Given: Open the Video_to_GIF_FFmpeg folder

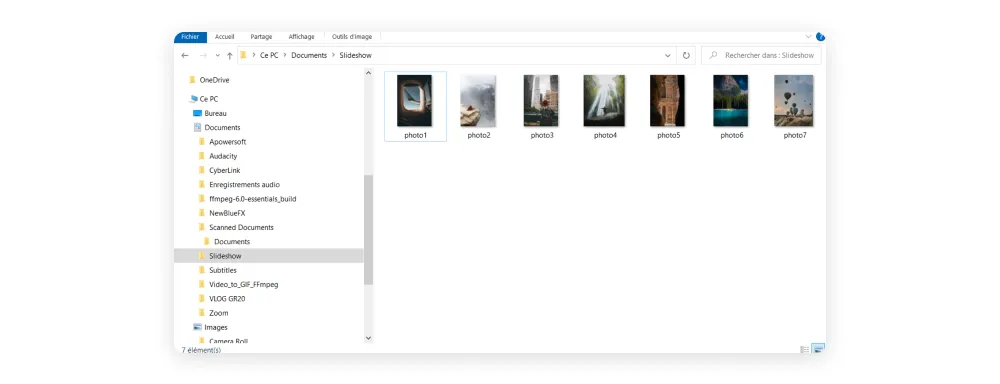Looking at the screenshot, I should pos(244,284).
